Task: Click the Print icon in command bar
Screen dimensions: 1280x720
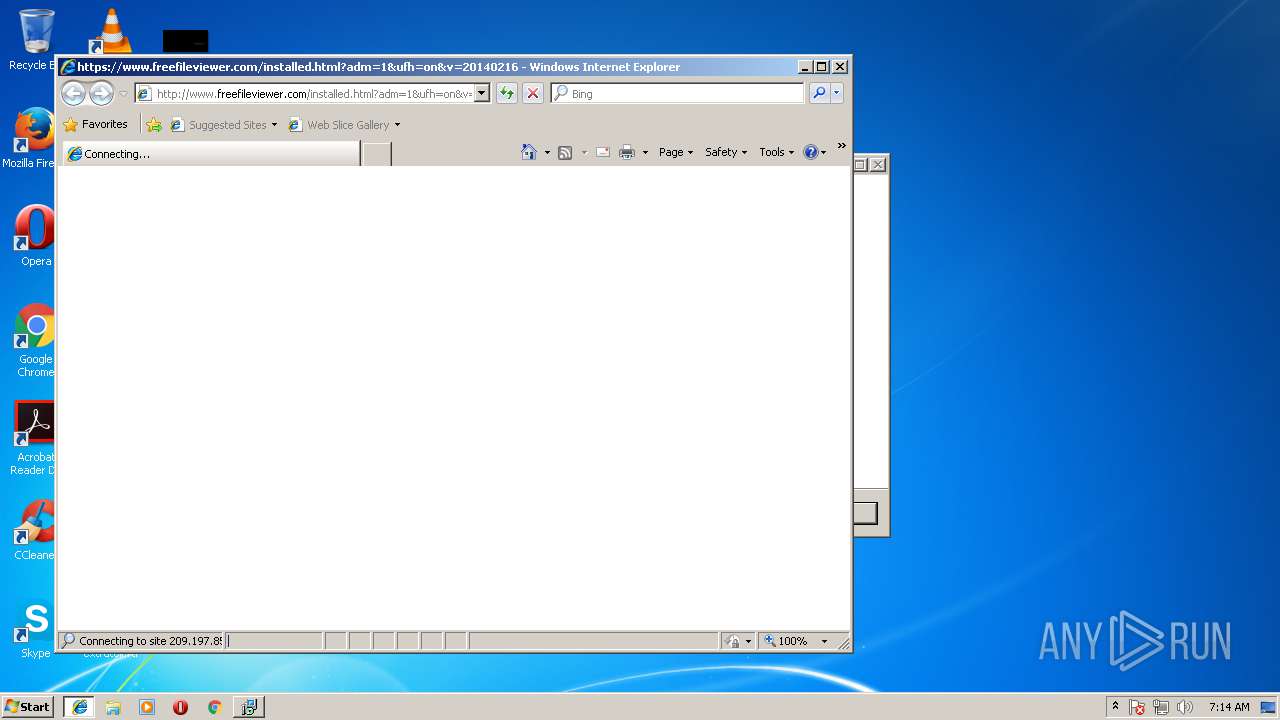Action: [x=627, y=152]
